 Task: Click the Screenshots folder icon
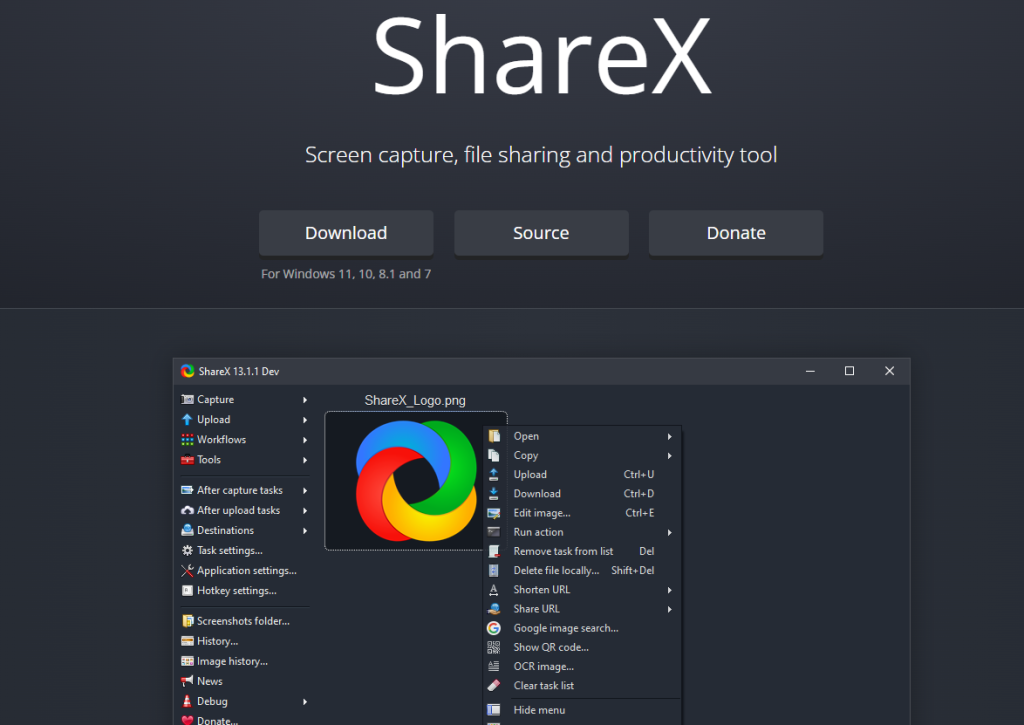[187, 620]
